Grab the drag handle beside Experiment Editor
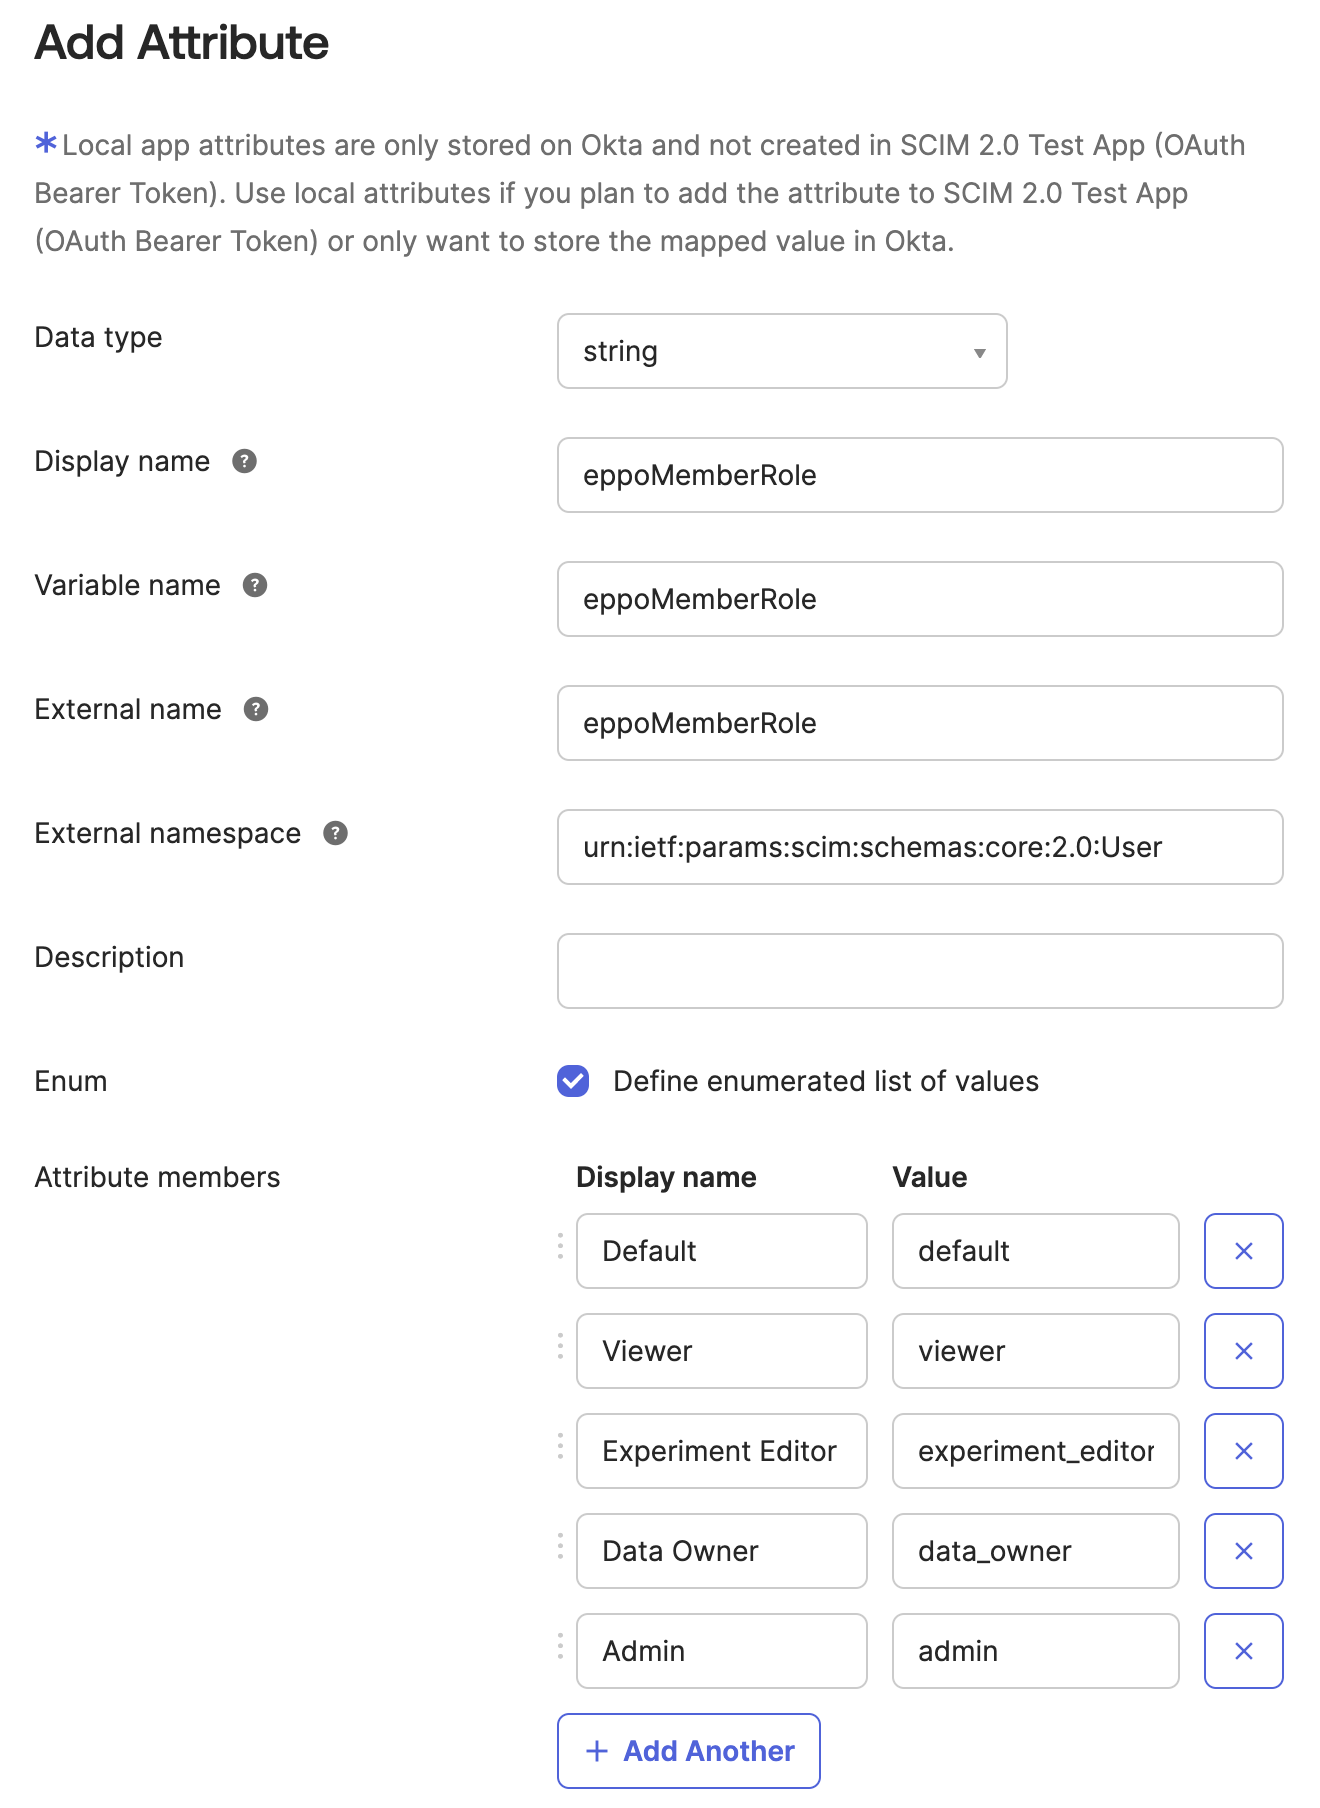The width and height of the screenshot is (1320, 1808). (560, 1446)
